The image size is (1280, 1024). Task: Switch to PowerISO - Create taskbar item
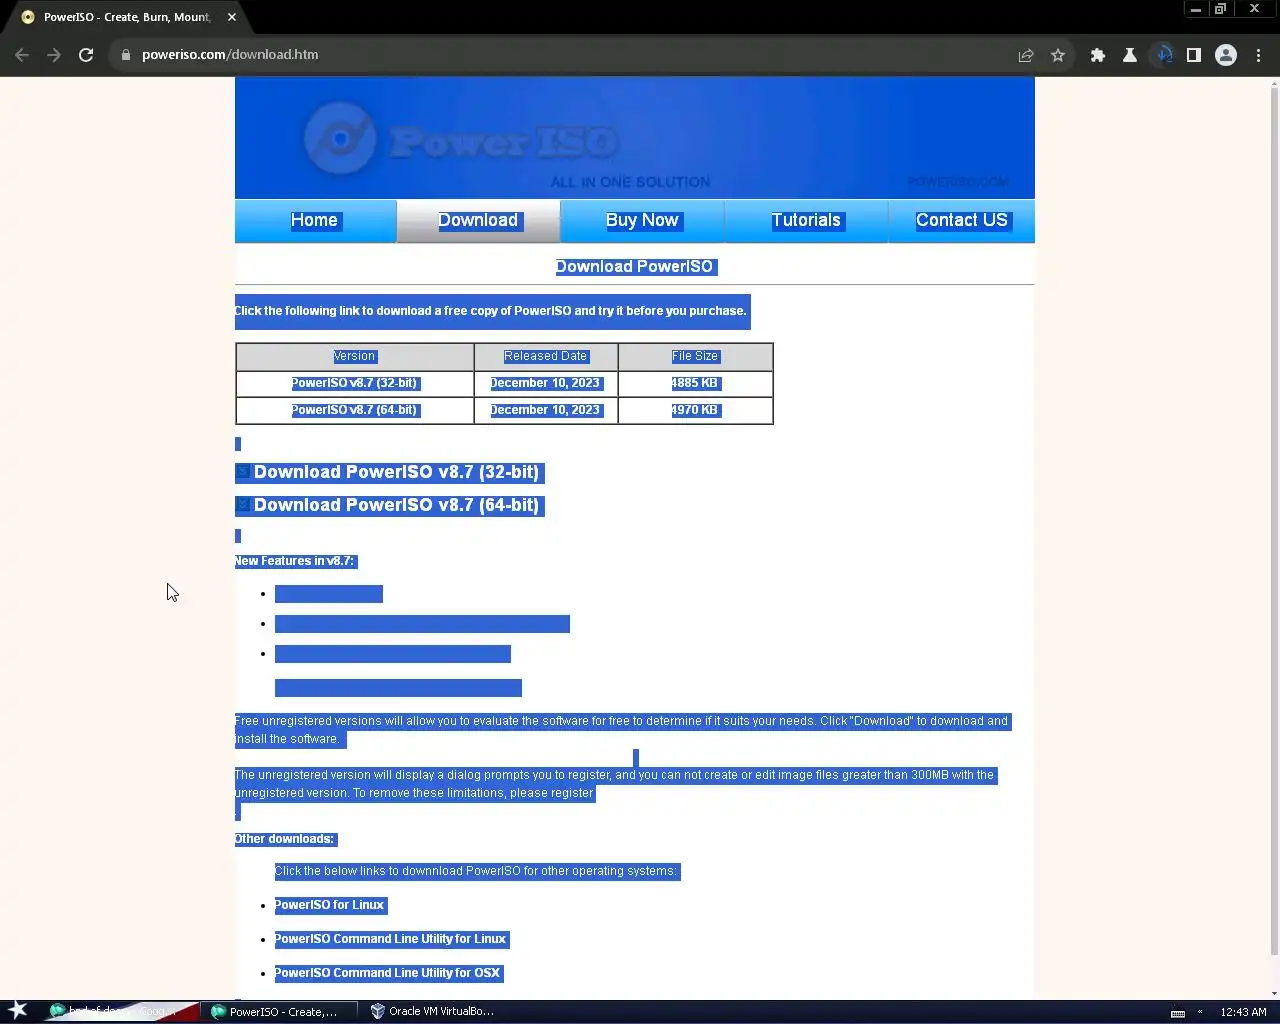(x=277, y=1012)
